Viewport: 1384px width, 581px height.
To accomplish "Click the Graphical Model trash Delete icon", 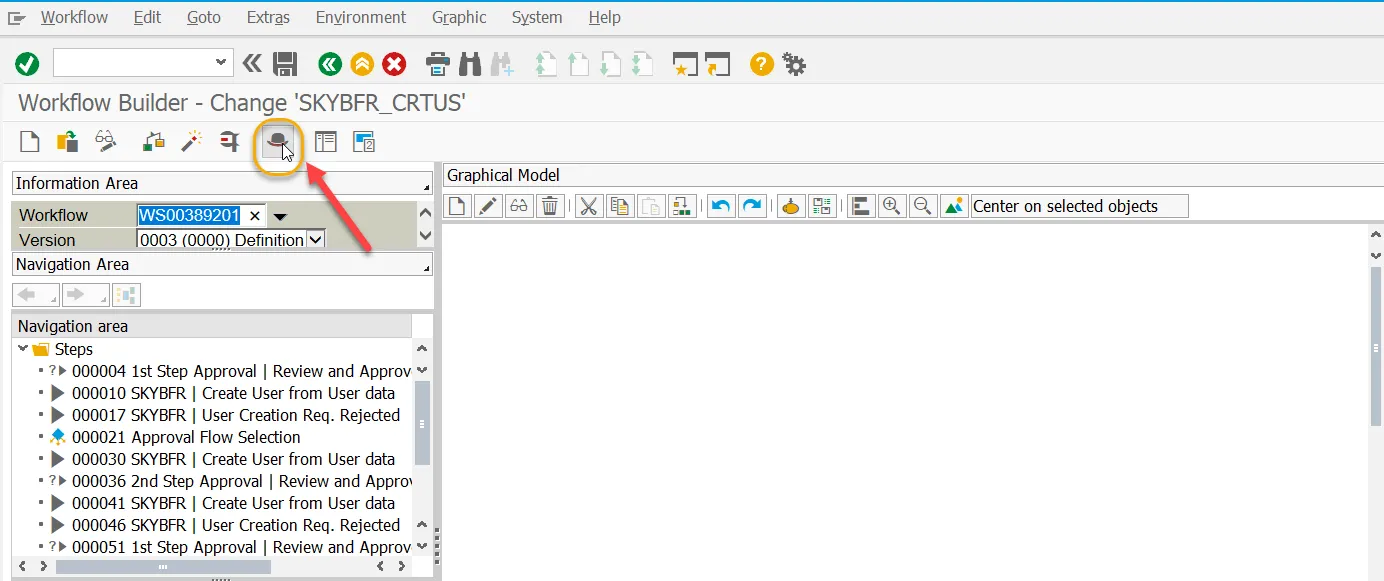I will tap(549, 206).
